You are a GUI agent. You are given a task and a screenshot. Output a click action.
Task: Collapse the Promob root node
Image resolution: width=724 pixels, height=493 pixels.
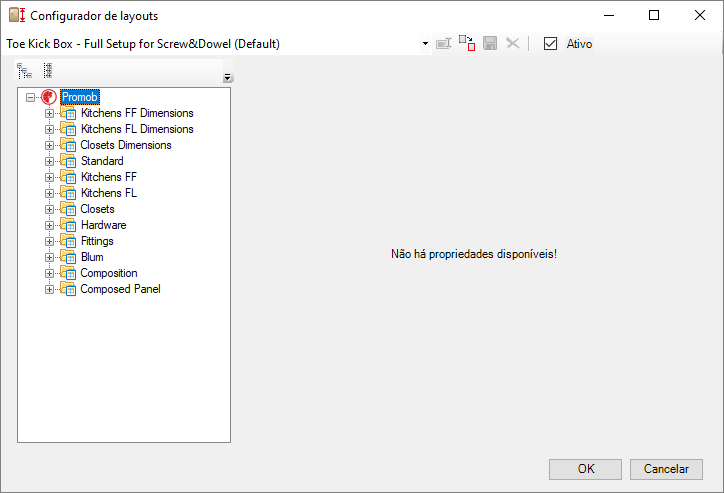click(x=30, y=97)
